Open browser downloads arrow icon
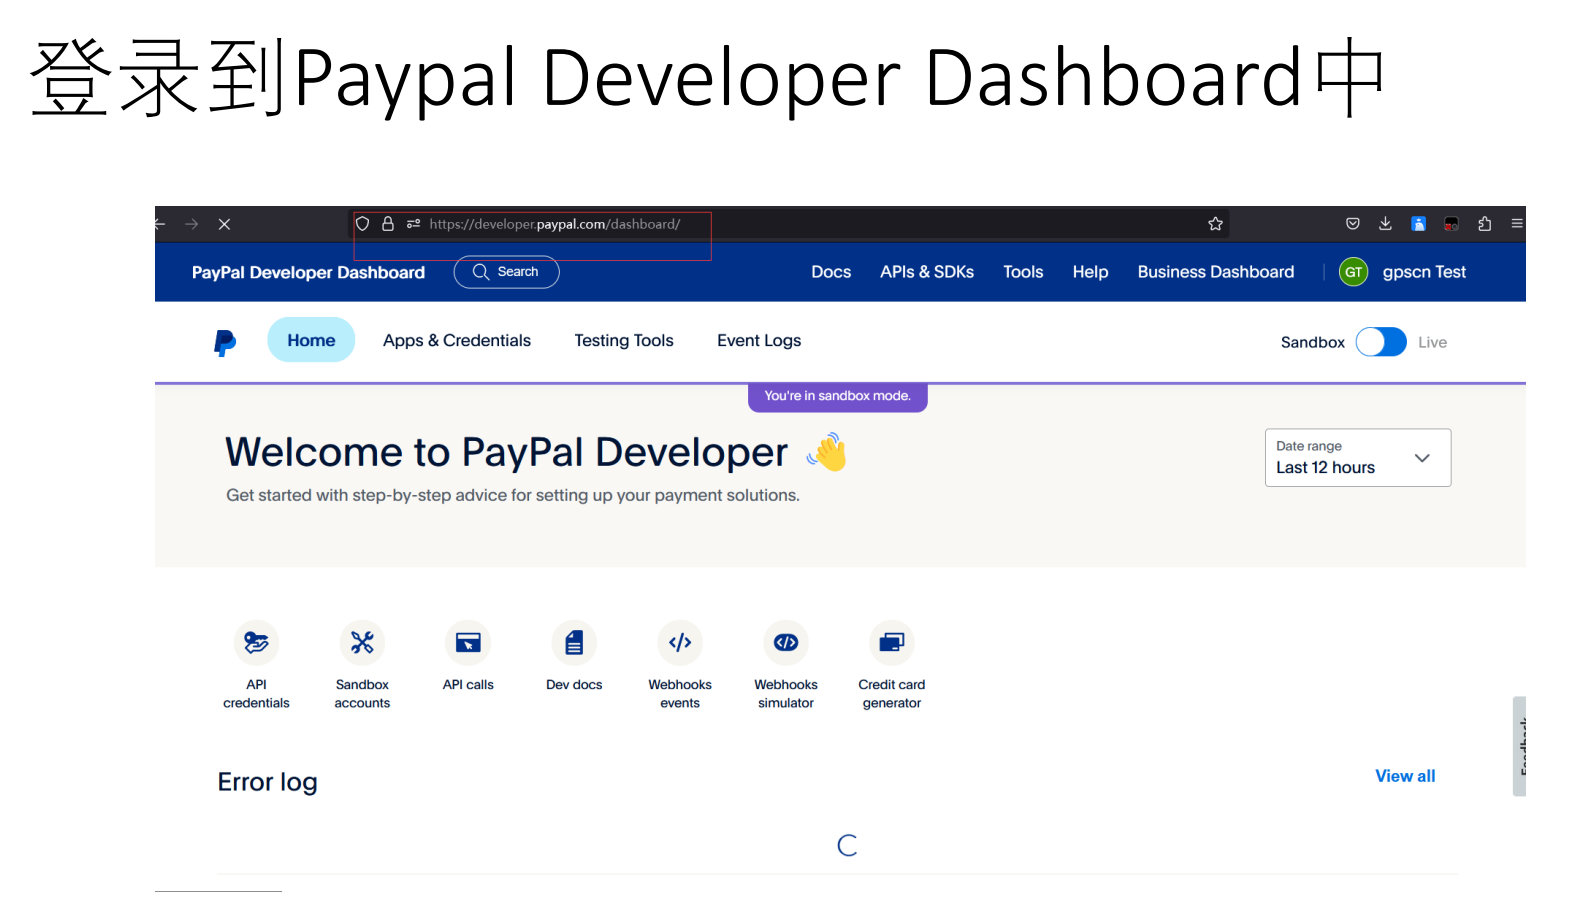The height and width of the screenshot is (907, 1596). (x=1385, y=224)
